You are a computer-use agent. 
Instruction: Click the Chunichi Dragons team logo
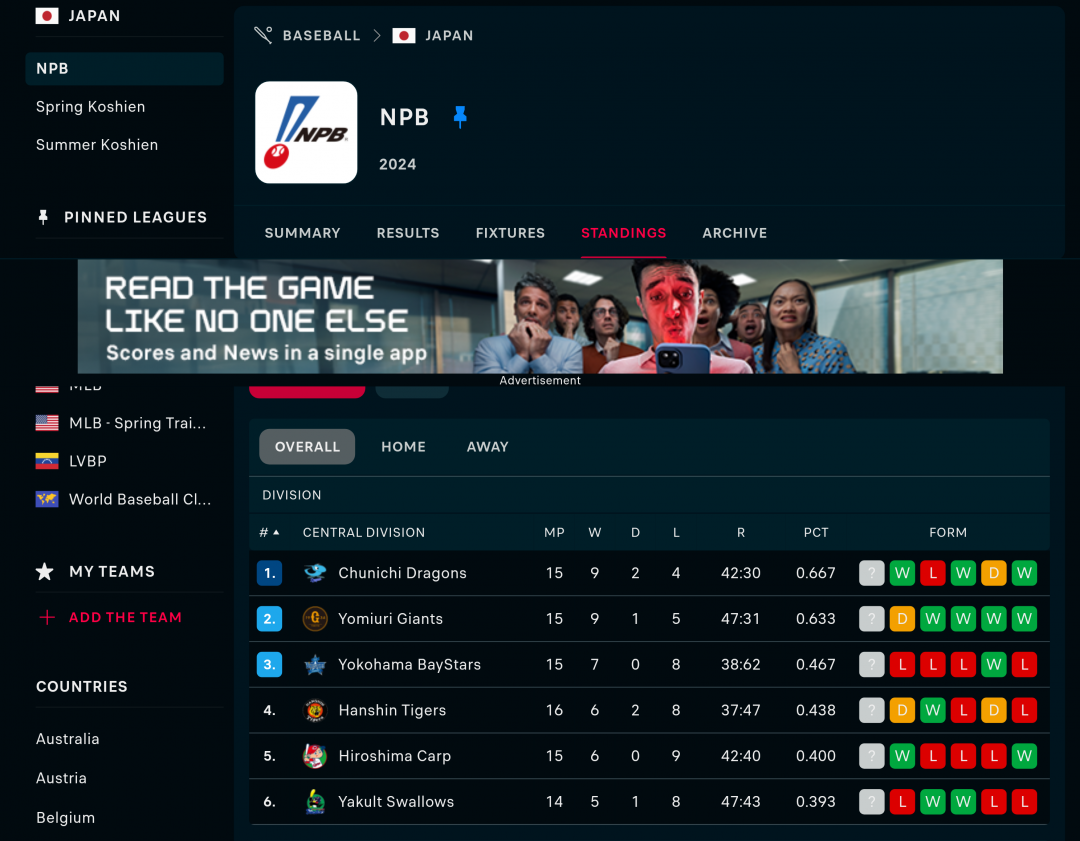pyautogui.click(x=315, y=573)
